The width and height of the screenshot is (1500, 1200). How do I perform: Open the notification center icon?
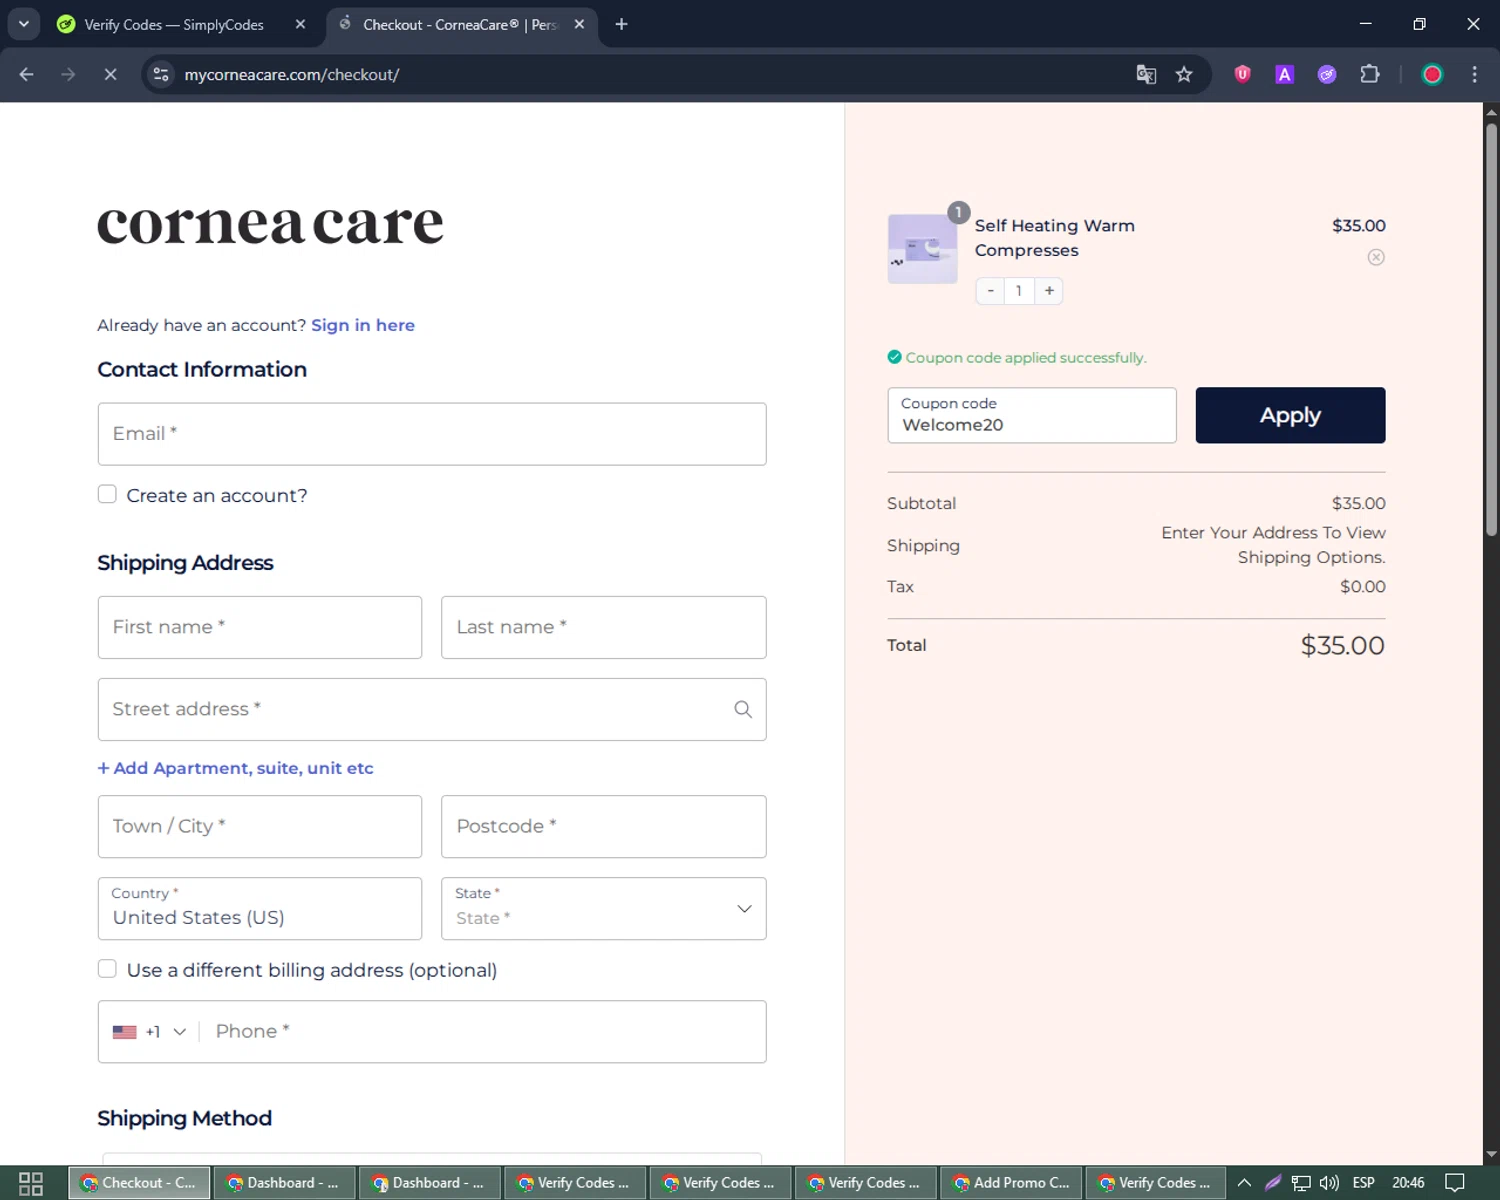[1455, 1183]
